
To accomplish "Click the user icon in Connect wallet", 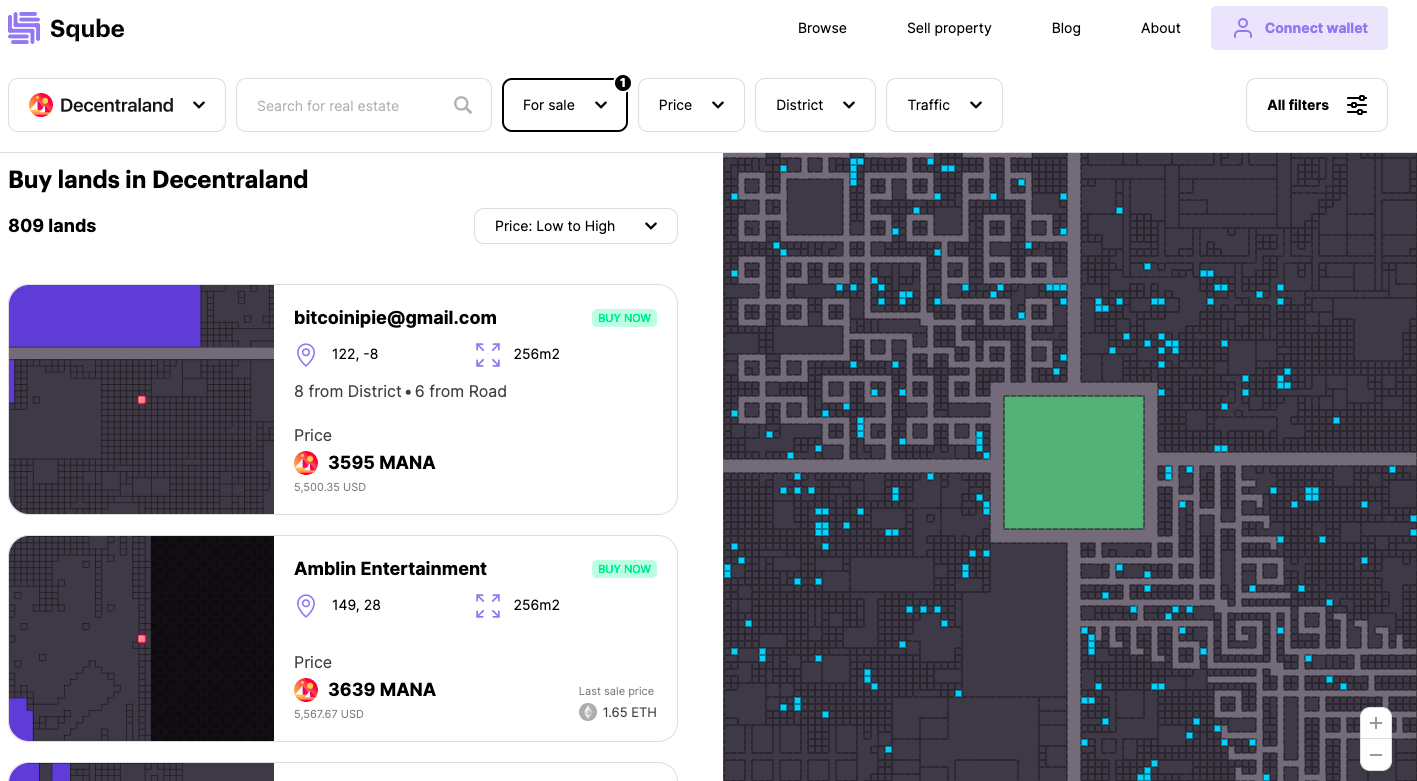I will [1243, 28].
